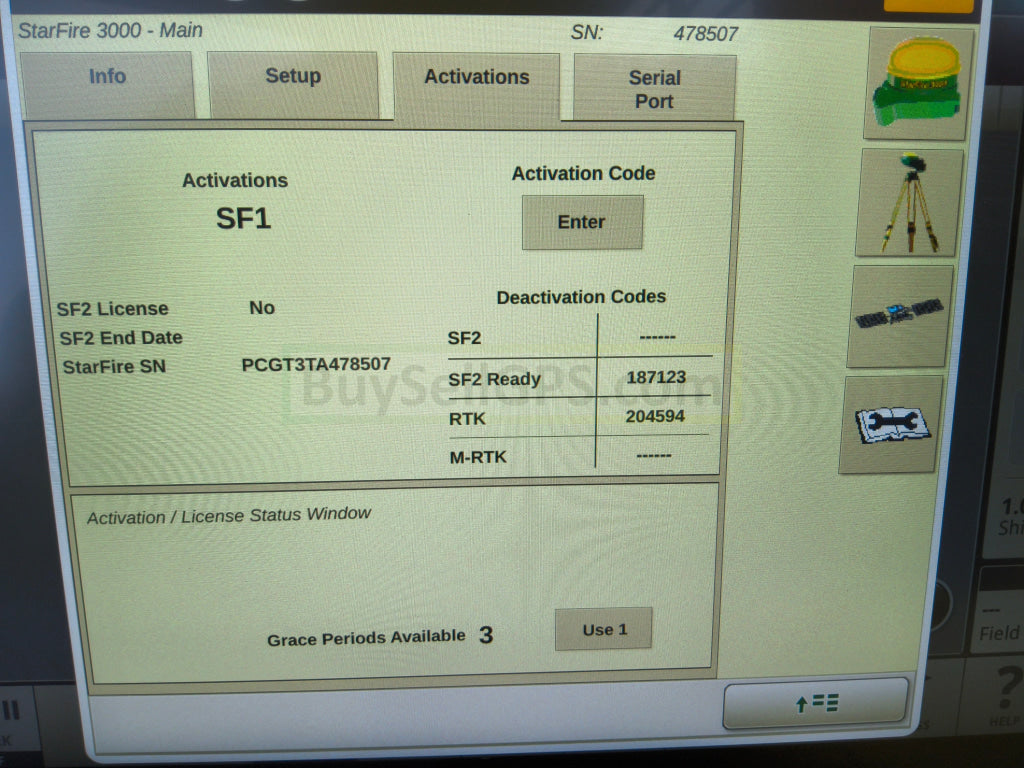Click the header serial number 478507

(x=706, y=33)
